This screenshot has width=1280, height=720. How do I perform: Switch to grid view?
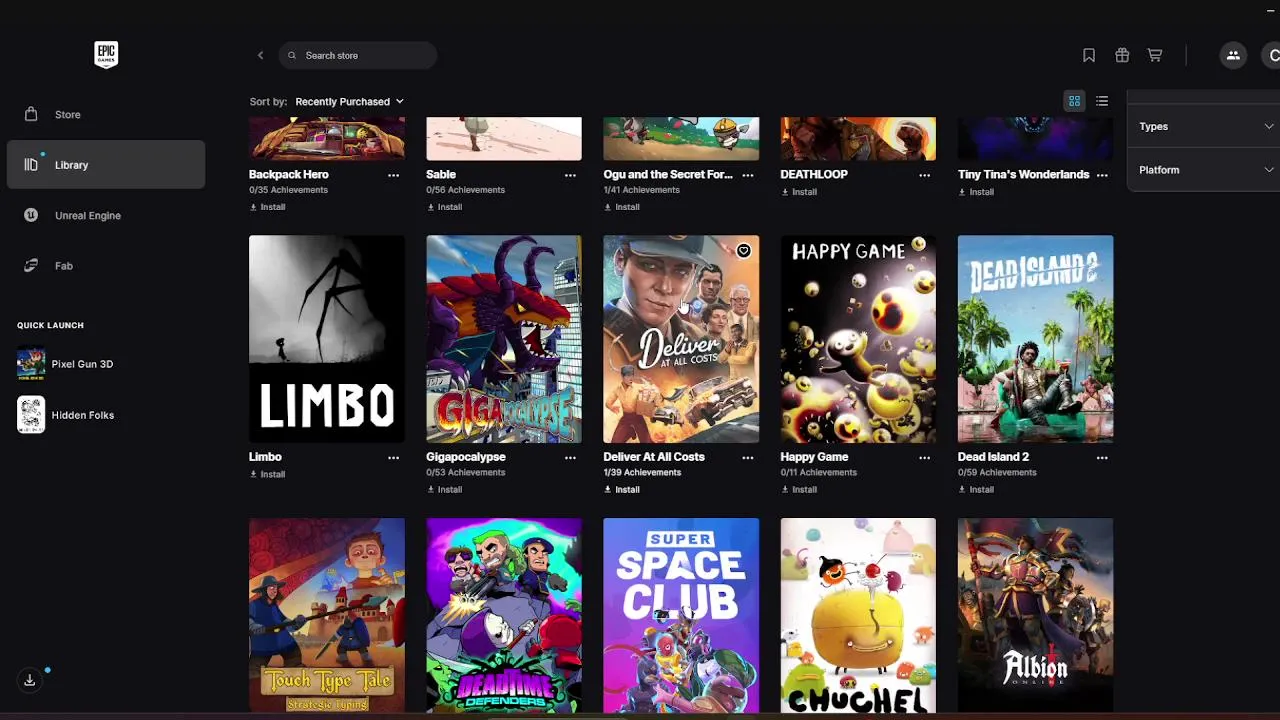click(1074, 101)
